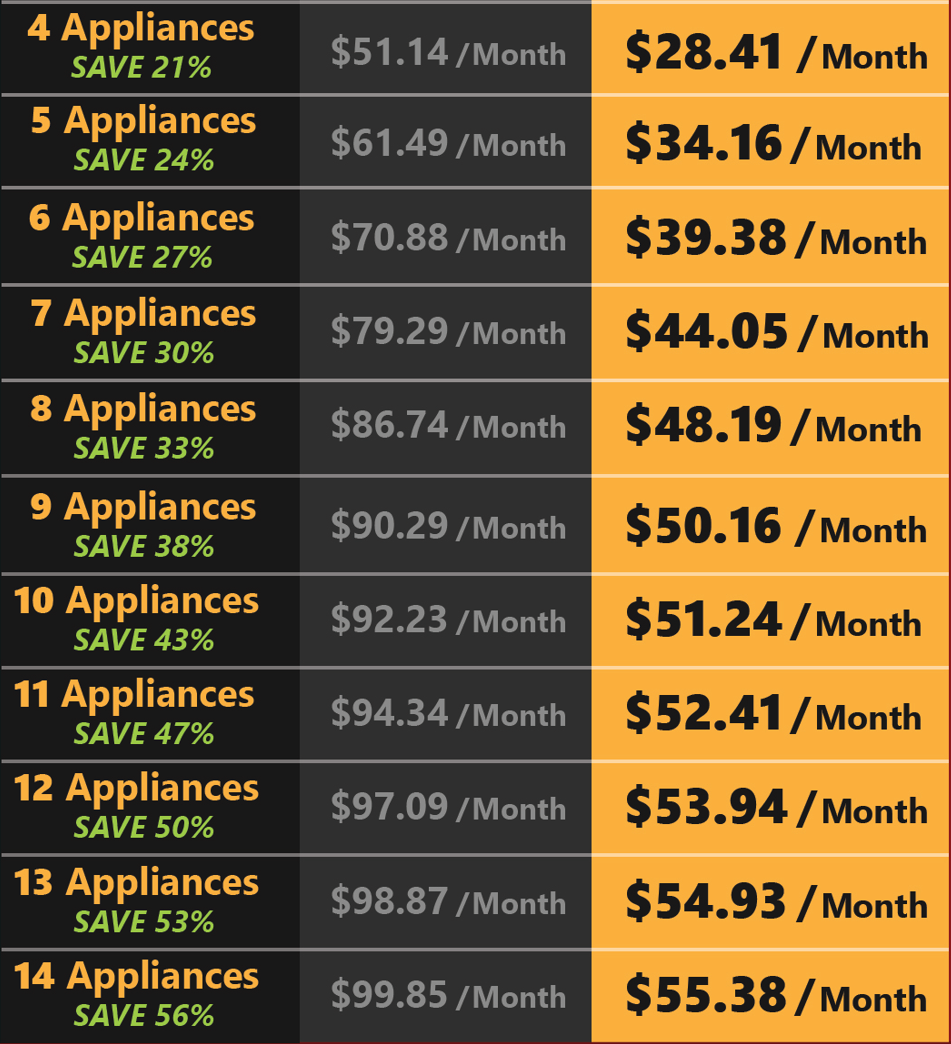Select the $39.38 per month price cell
Viewport: 951px width, 1044px height.
click(775, 239)
